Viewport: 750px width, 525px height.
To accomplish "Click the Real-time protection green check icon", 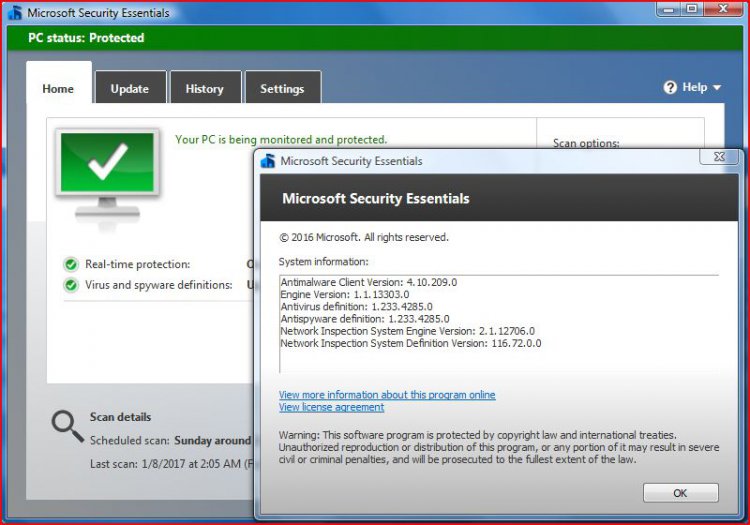I will 71,264.
